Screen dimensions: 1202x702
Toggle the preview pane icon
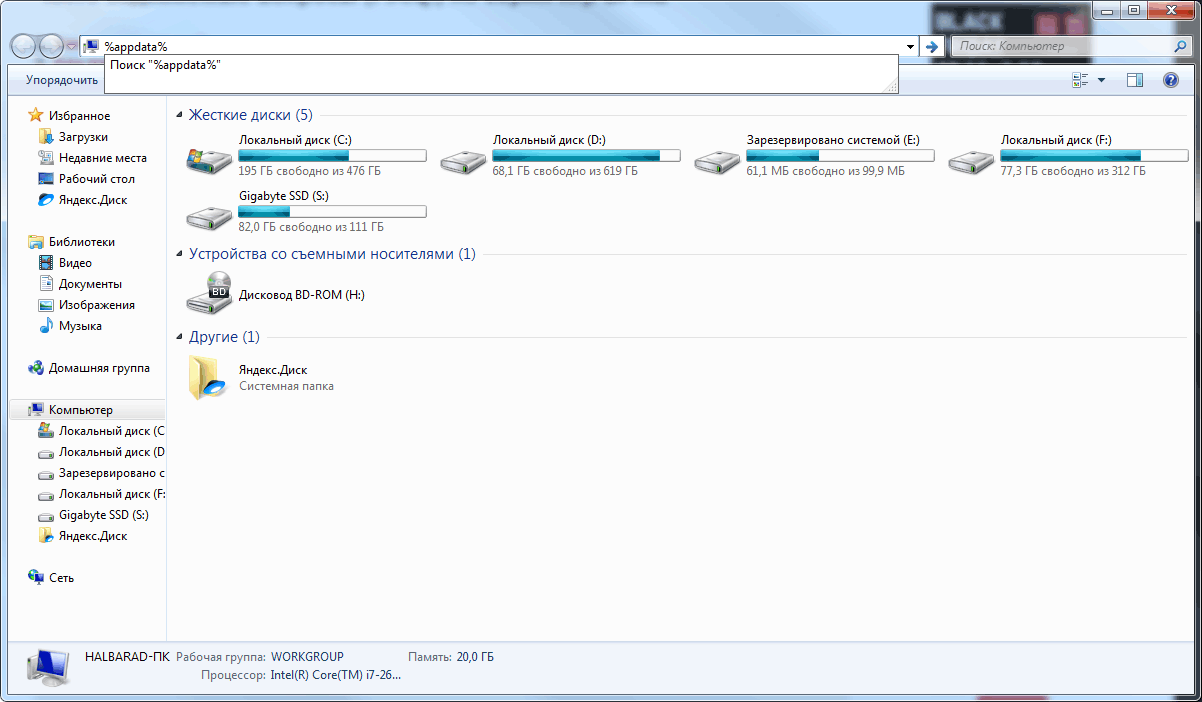[x=1134, y=80]
